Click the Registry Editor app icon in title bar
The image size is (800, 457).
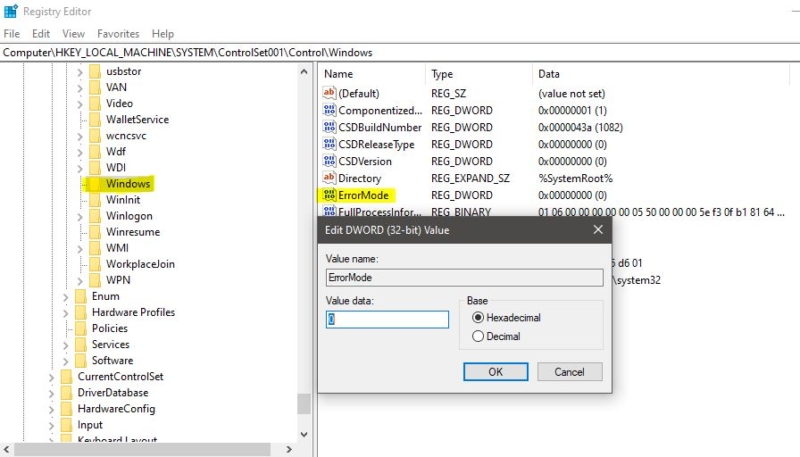[x=11, y=11]
